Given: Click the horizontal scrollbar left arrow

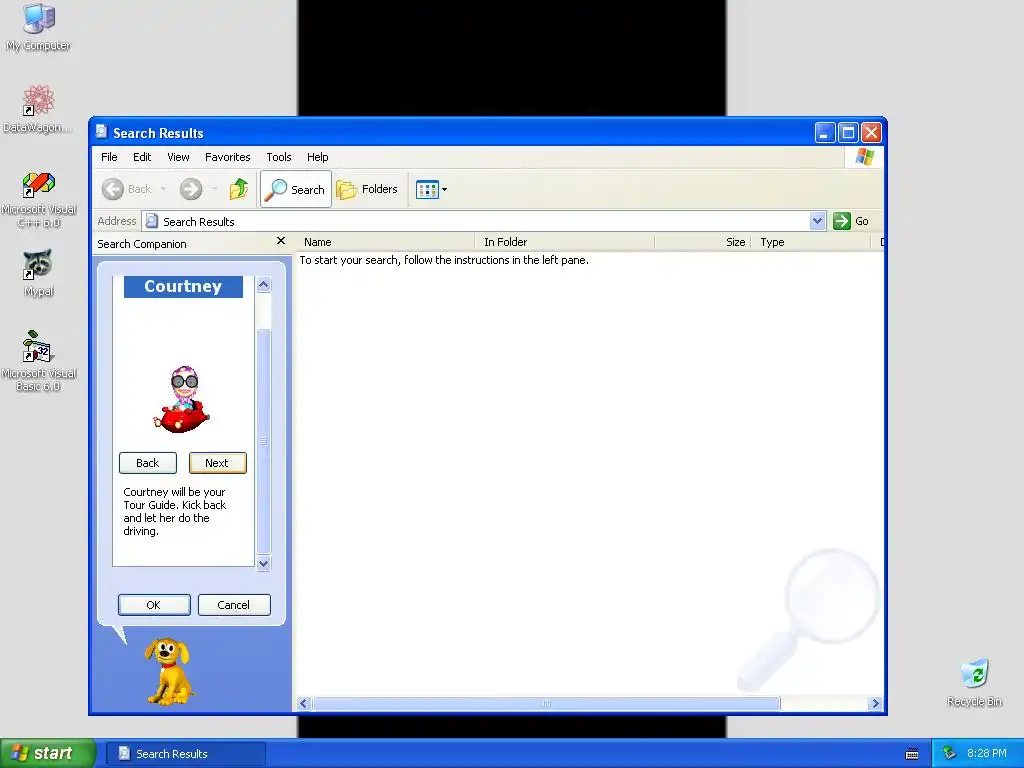Looking at the screenshot, I should (x=304, y=703).
